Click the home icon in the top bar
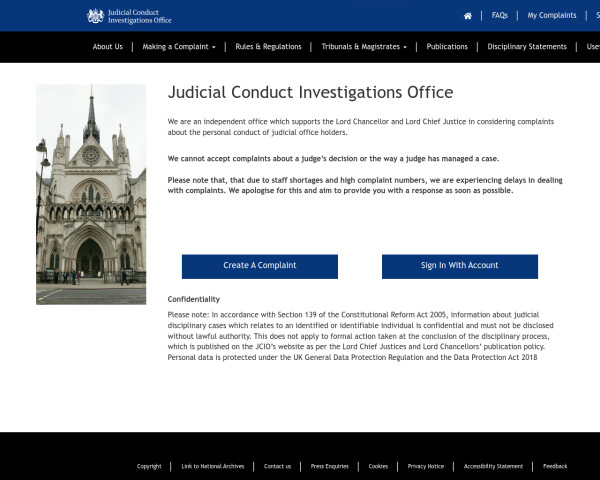Image resolution: width=600 pixels, height=480 pixels. (x=468, y=16)
